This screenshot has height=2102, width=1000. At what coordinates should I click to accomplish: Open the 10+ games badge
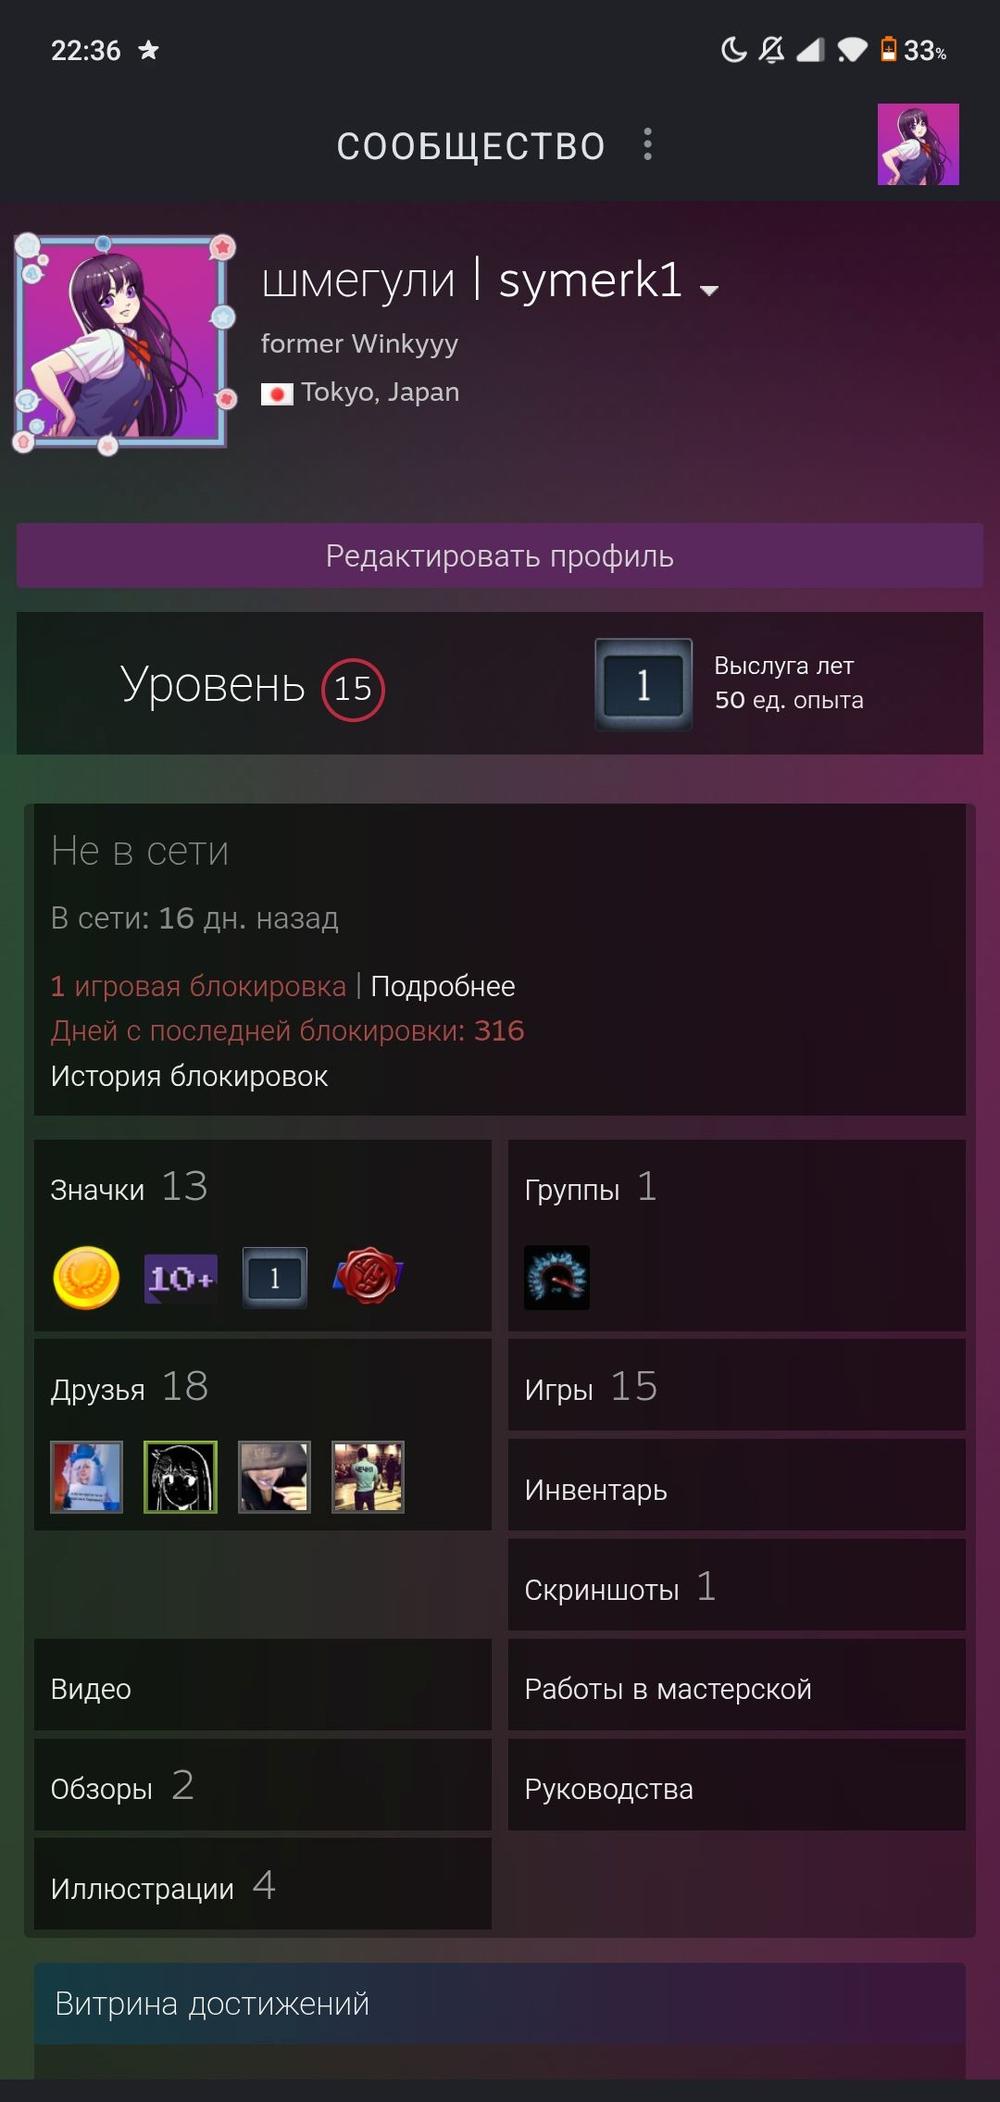coord(180,1277)
